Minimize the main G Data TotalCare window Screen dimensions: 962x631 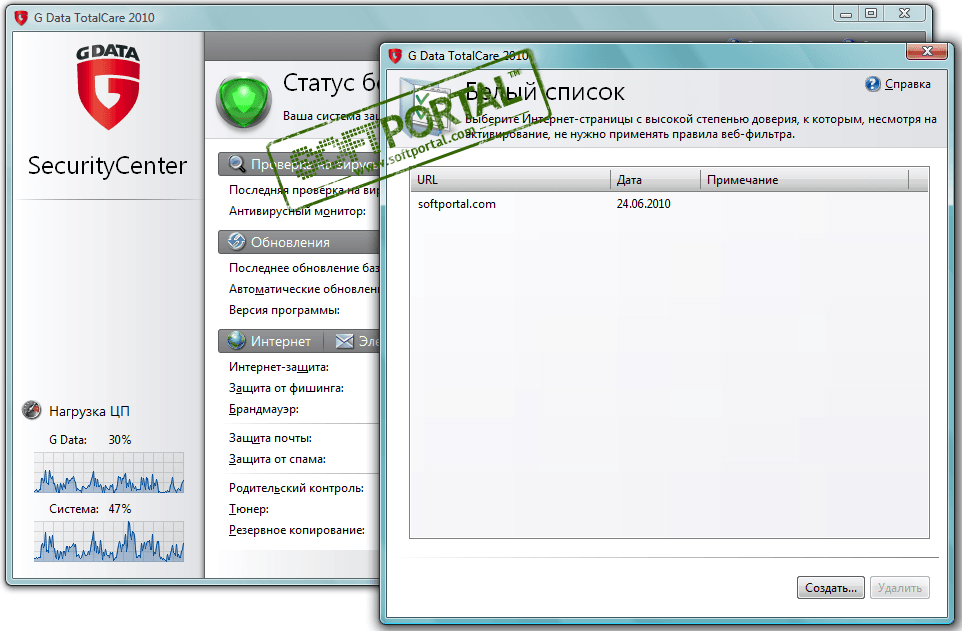847,14
